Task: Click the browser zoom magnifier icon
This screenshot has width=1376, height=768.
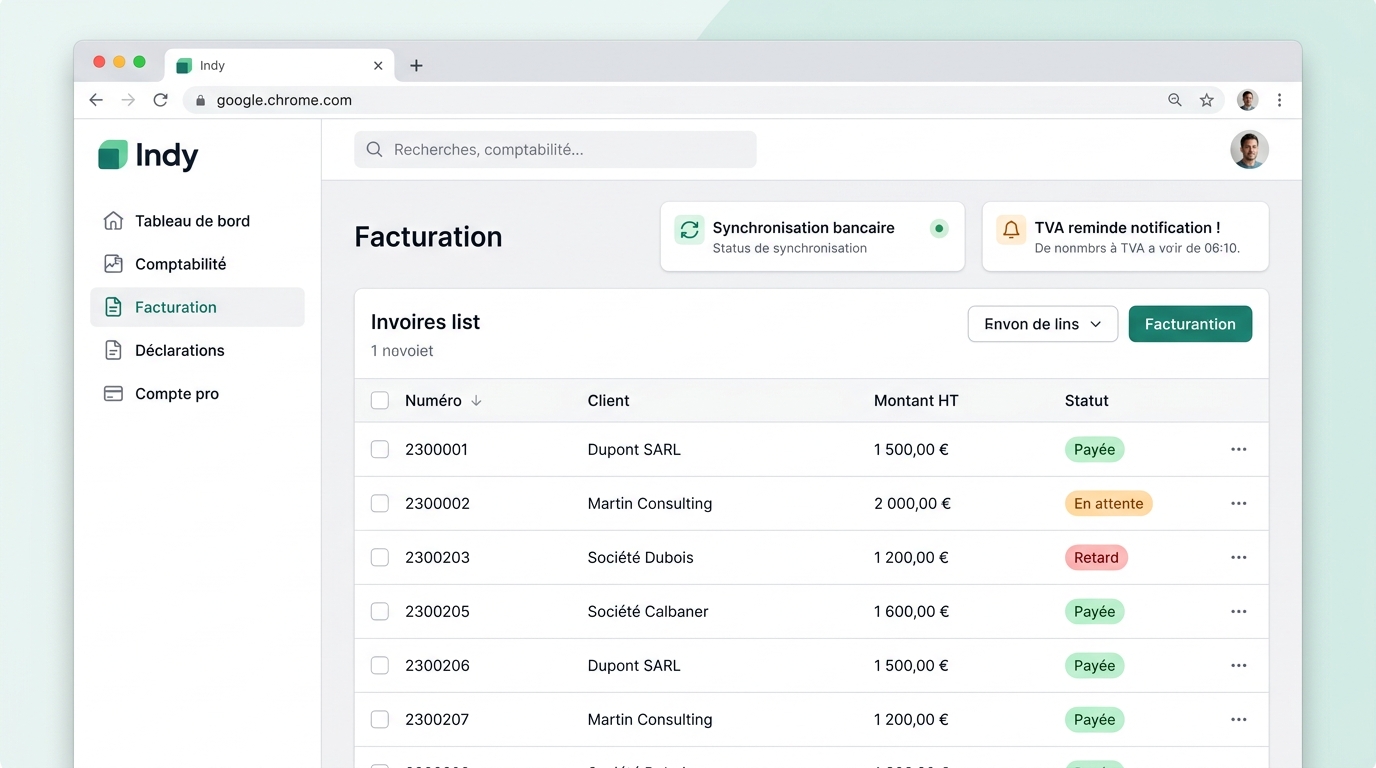Action: coord(1175,100)
